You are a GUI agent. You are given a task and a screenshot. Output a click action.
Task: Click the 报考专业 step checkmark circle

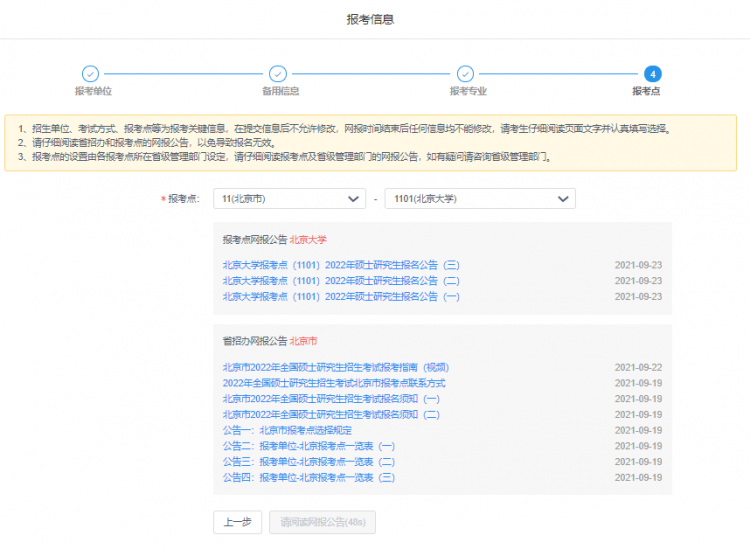click(x=465, y=74)
